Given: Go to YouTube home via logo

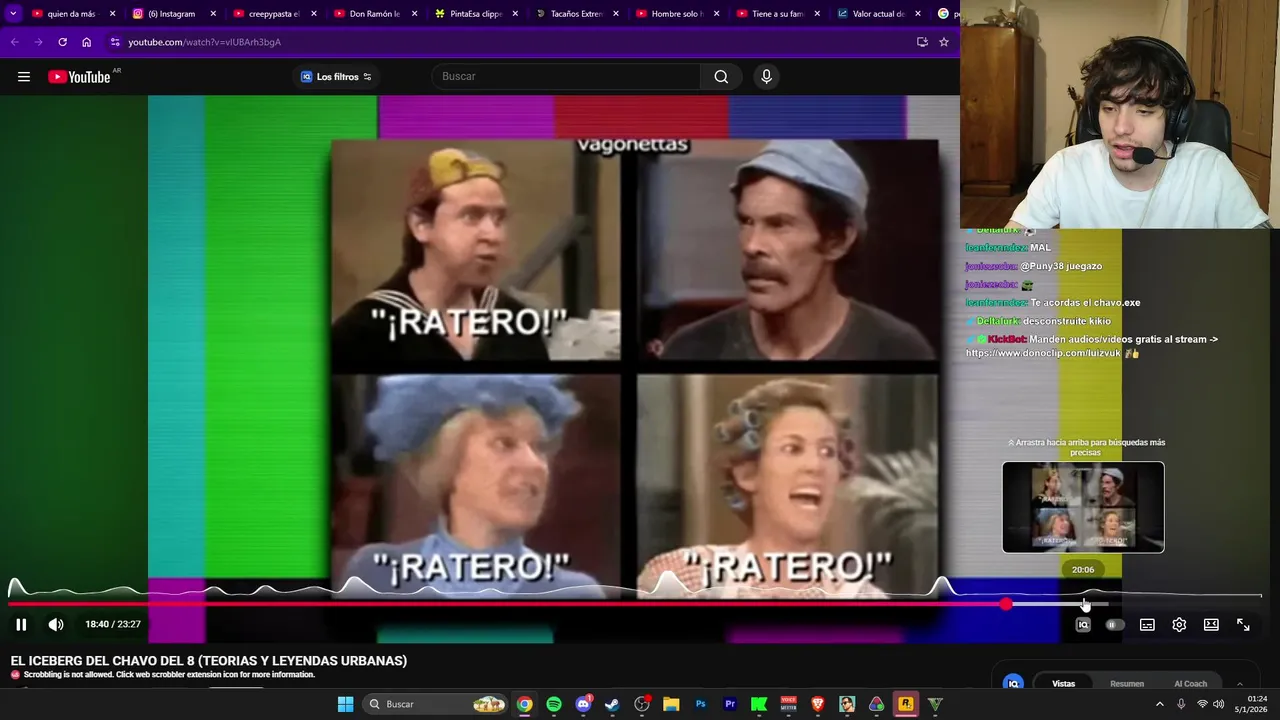Looking at the screenshot, I should click(79, 77).
